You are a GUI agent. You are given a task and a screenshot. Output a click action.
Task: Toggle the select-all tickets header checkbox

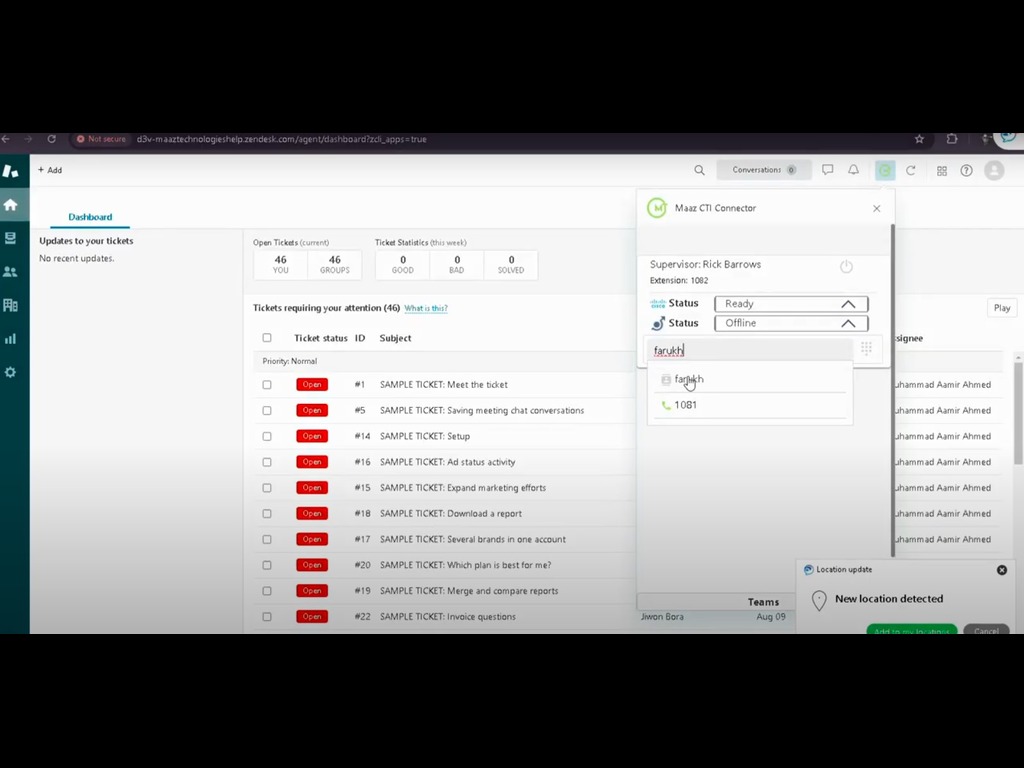click(x=267, y=338)
